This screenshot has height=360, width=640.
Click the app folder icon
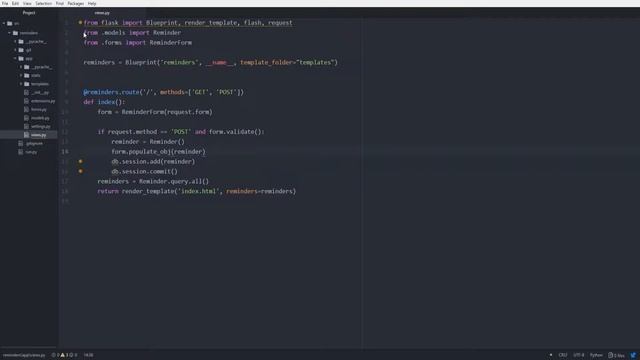pyautogui.click(x=21, y=58)
